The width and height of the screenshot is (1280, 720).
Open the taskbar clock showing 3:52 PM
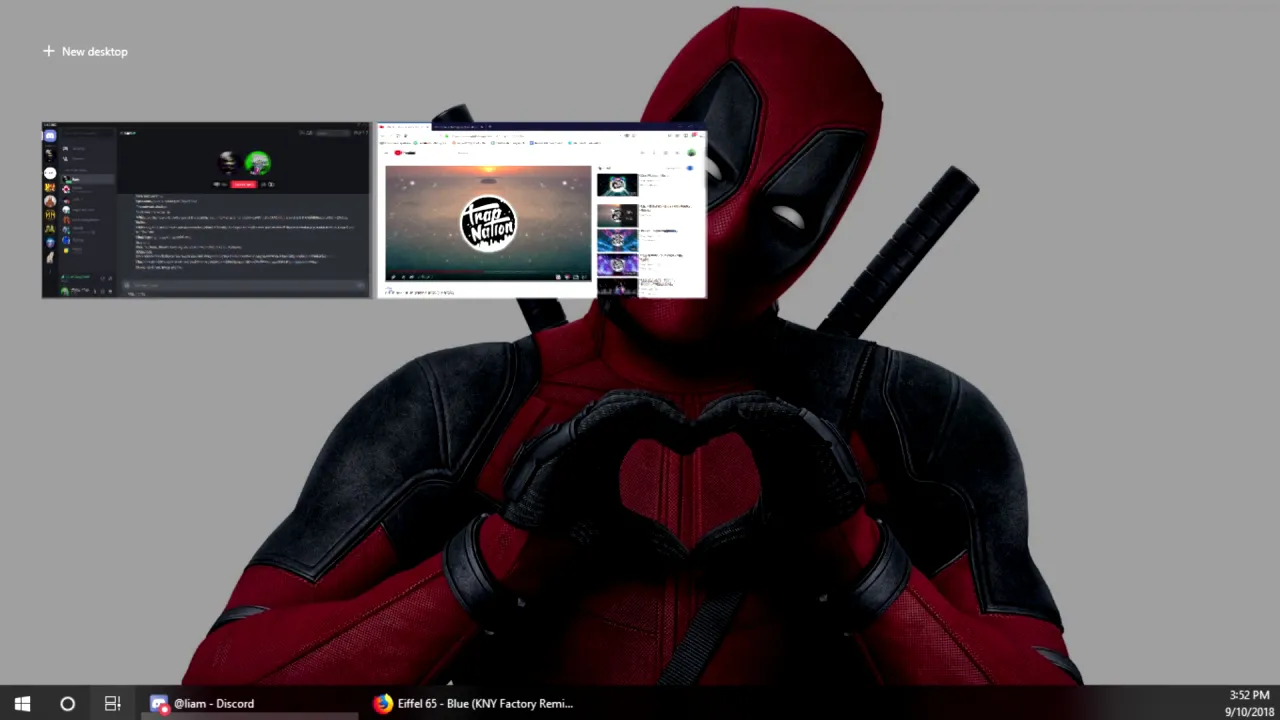(1249, 703)
